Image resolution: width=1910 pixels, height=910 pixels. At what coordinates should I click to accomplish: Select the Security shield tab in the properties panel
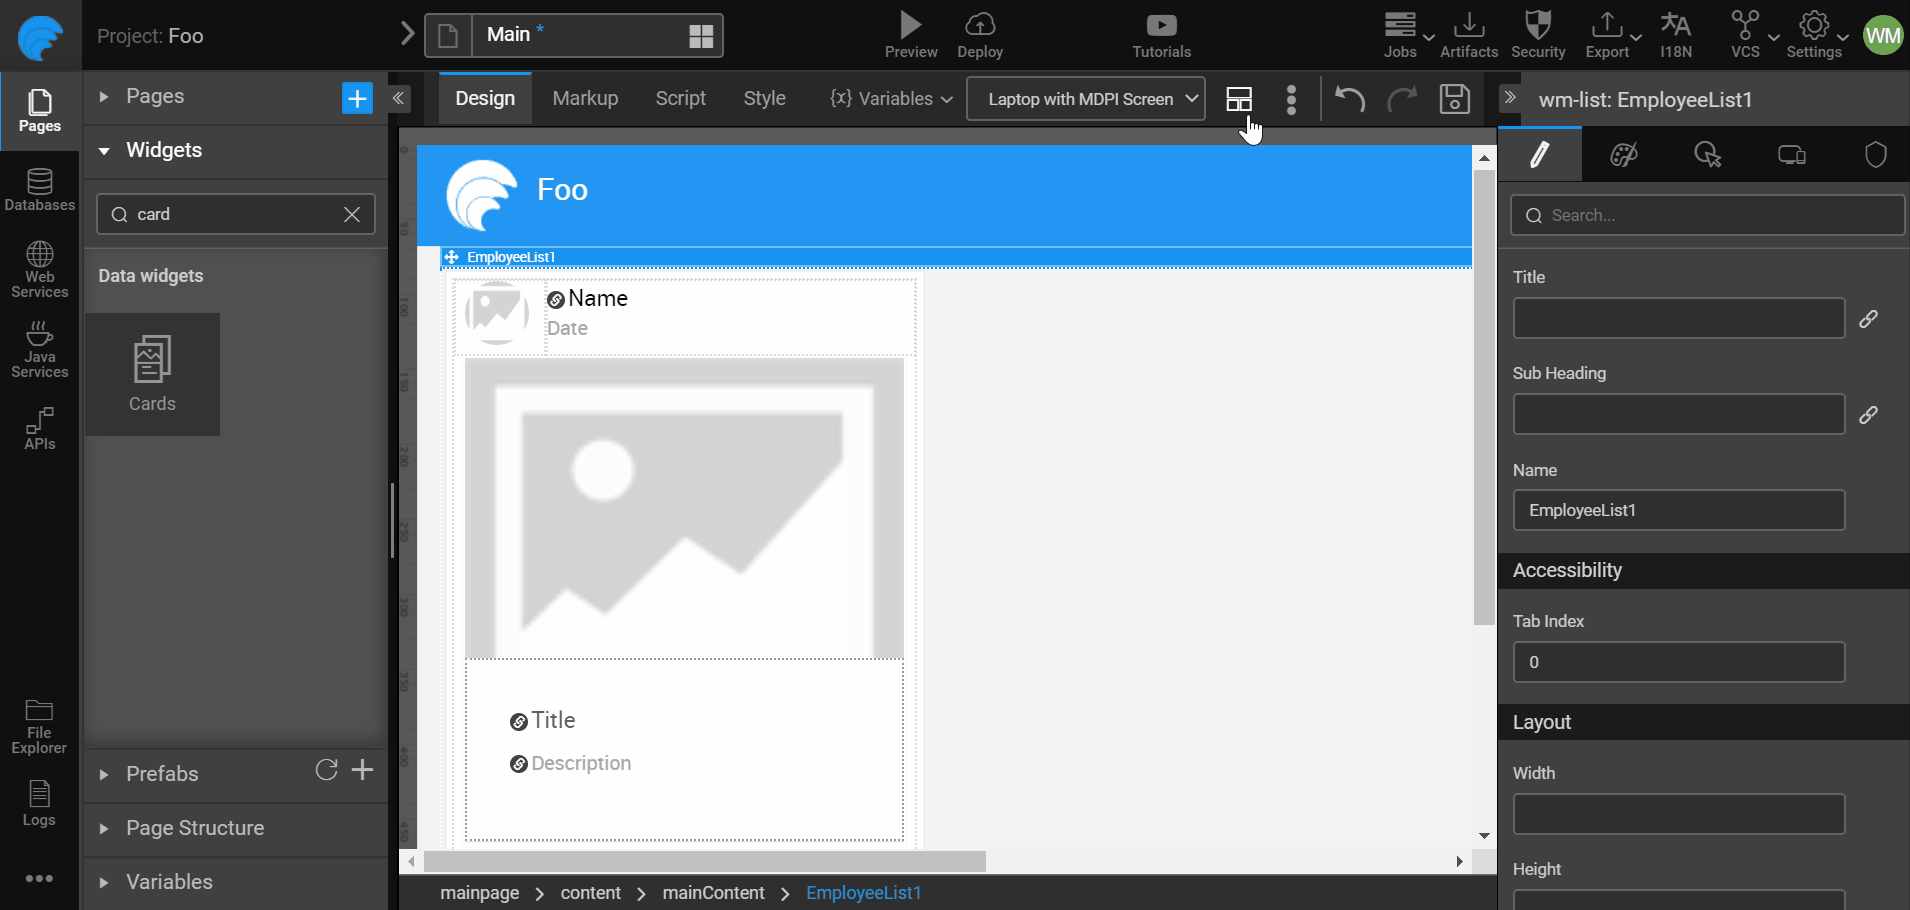pyautogui.click(x=1875, y=154)
